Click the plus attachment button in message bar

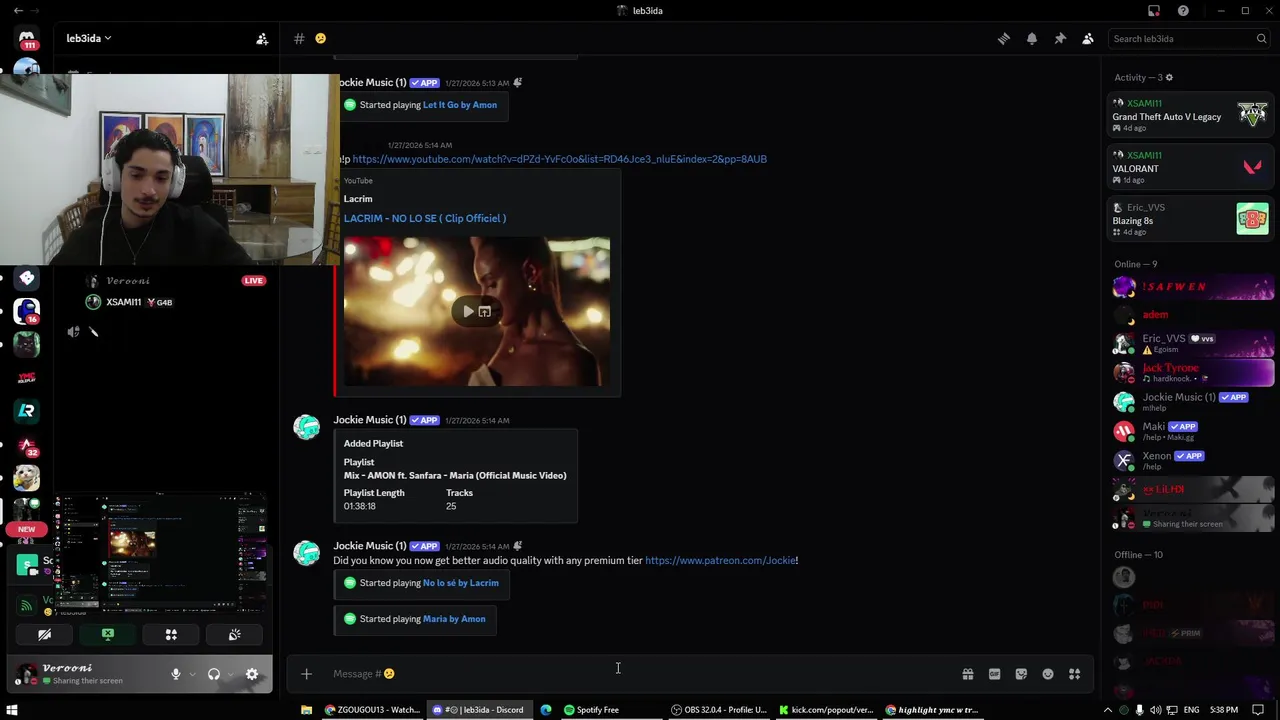point(307,674)
